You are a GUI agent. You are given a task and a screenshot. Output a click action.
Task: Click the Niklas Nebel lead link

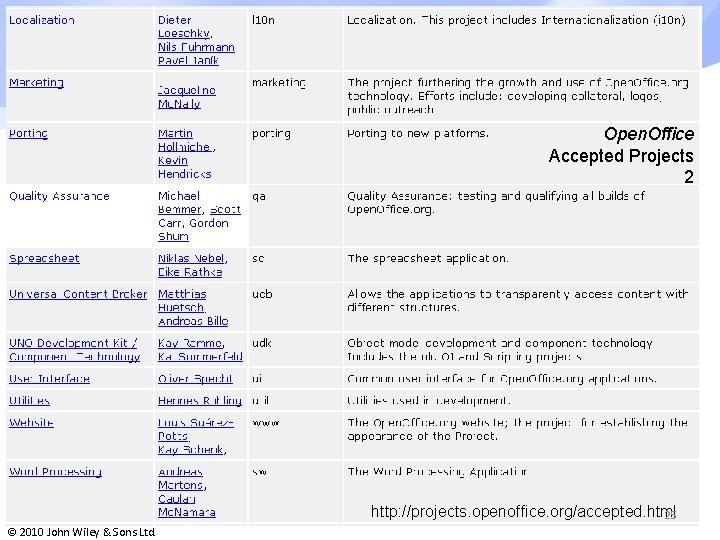tap(191, 259)
